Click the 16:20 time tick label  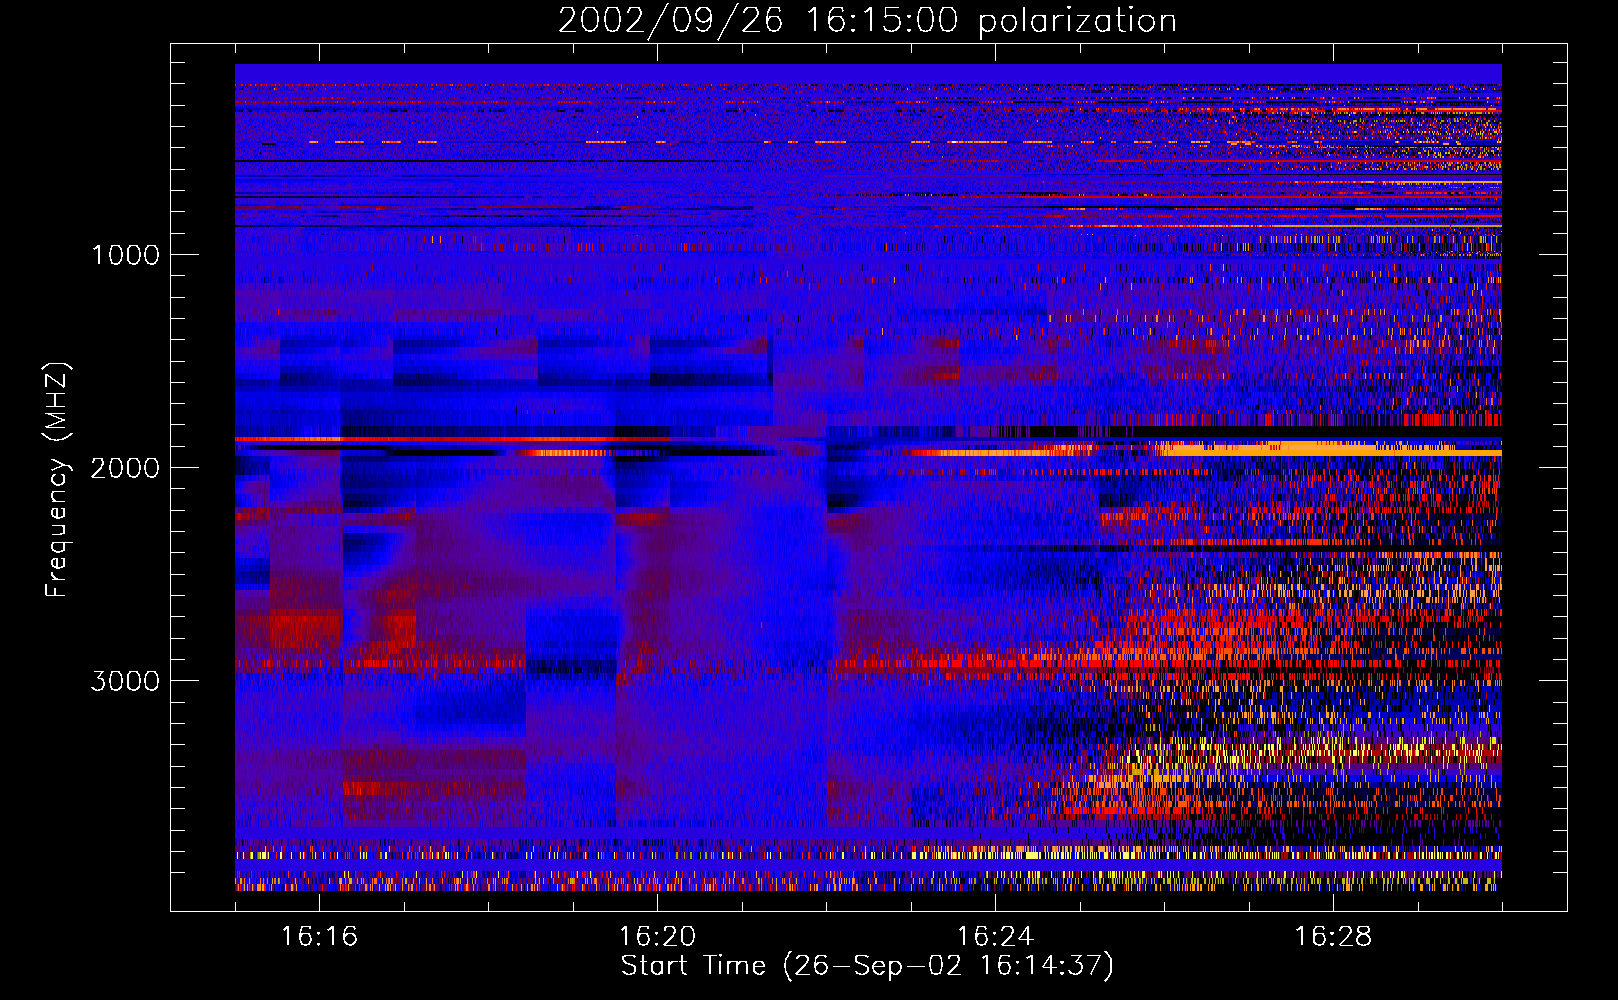click(658, 937)
